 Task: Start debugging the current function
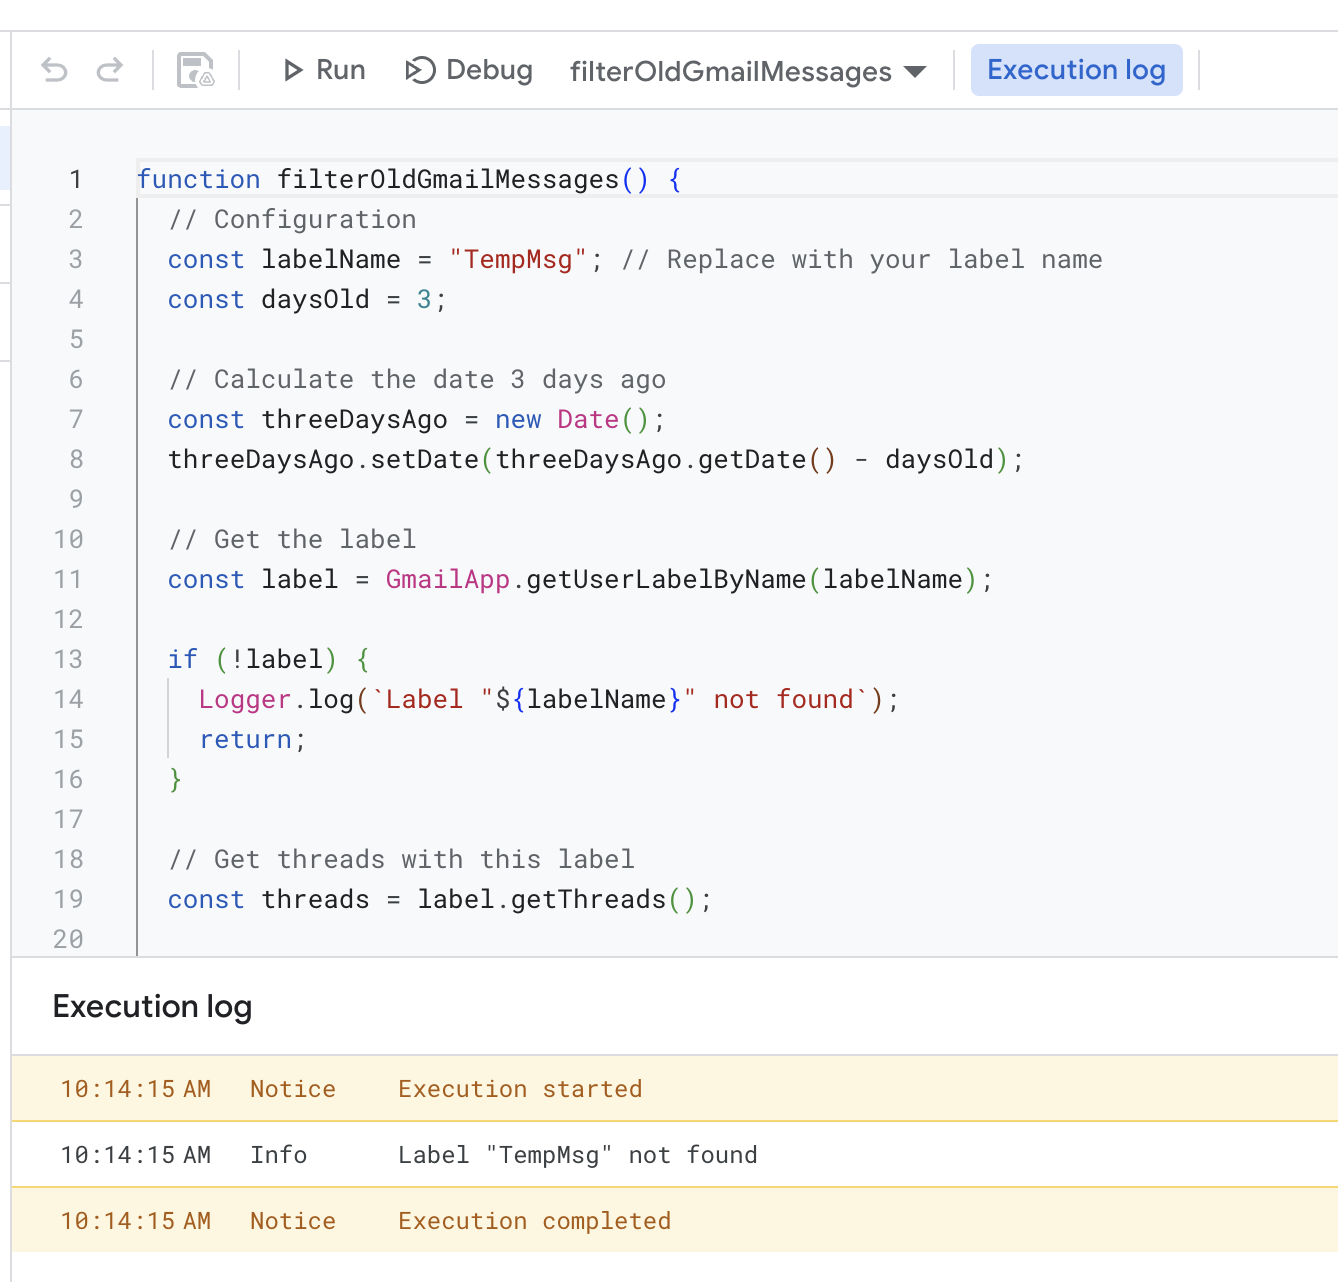tap(468, 70)
